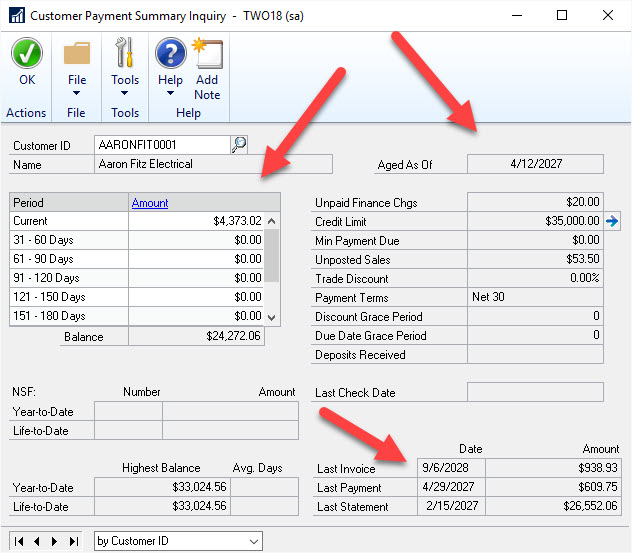
Task: Go to the last record navigation button
Action: (73, 541)
